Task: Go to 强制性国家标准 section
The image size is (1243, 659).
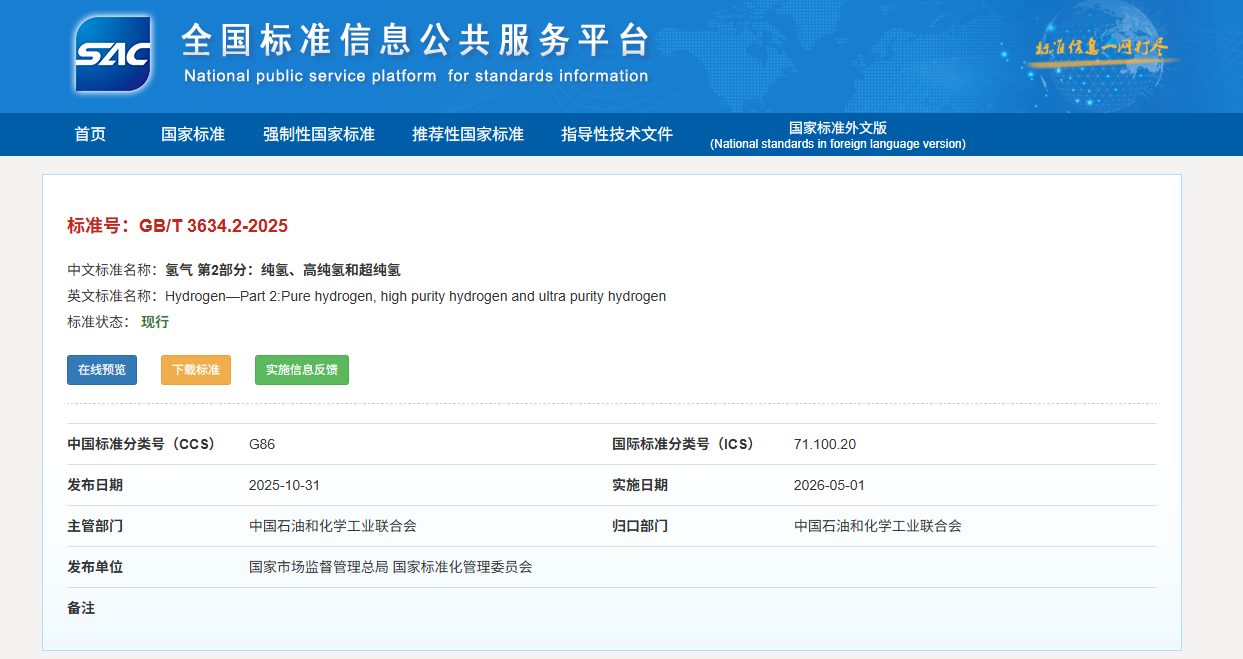Action: 319,134
